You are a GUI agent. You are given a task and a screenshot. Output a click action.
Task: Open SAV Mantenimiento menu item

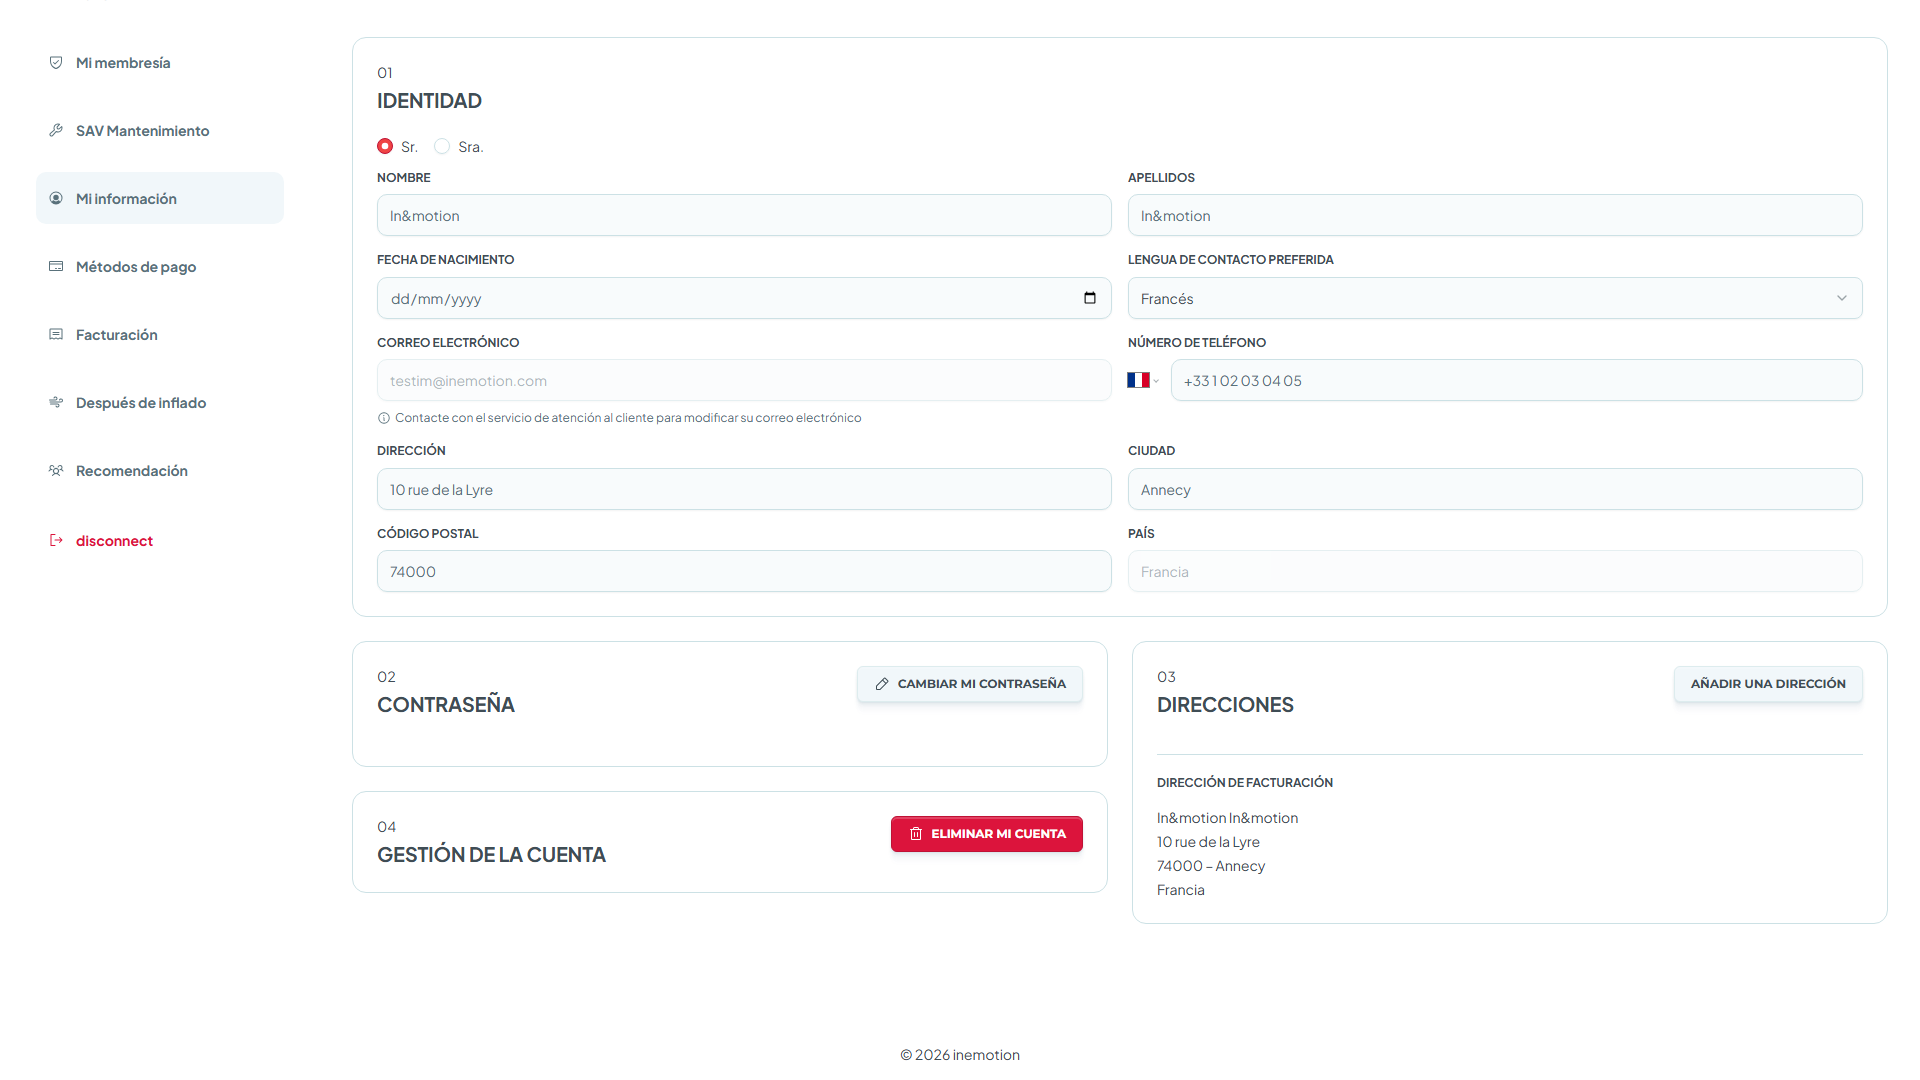[x=160, y=130]
